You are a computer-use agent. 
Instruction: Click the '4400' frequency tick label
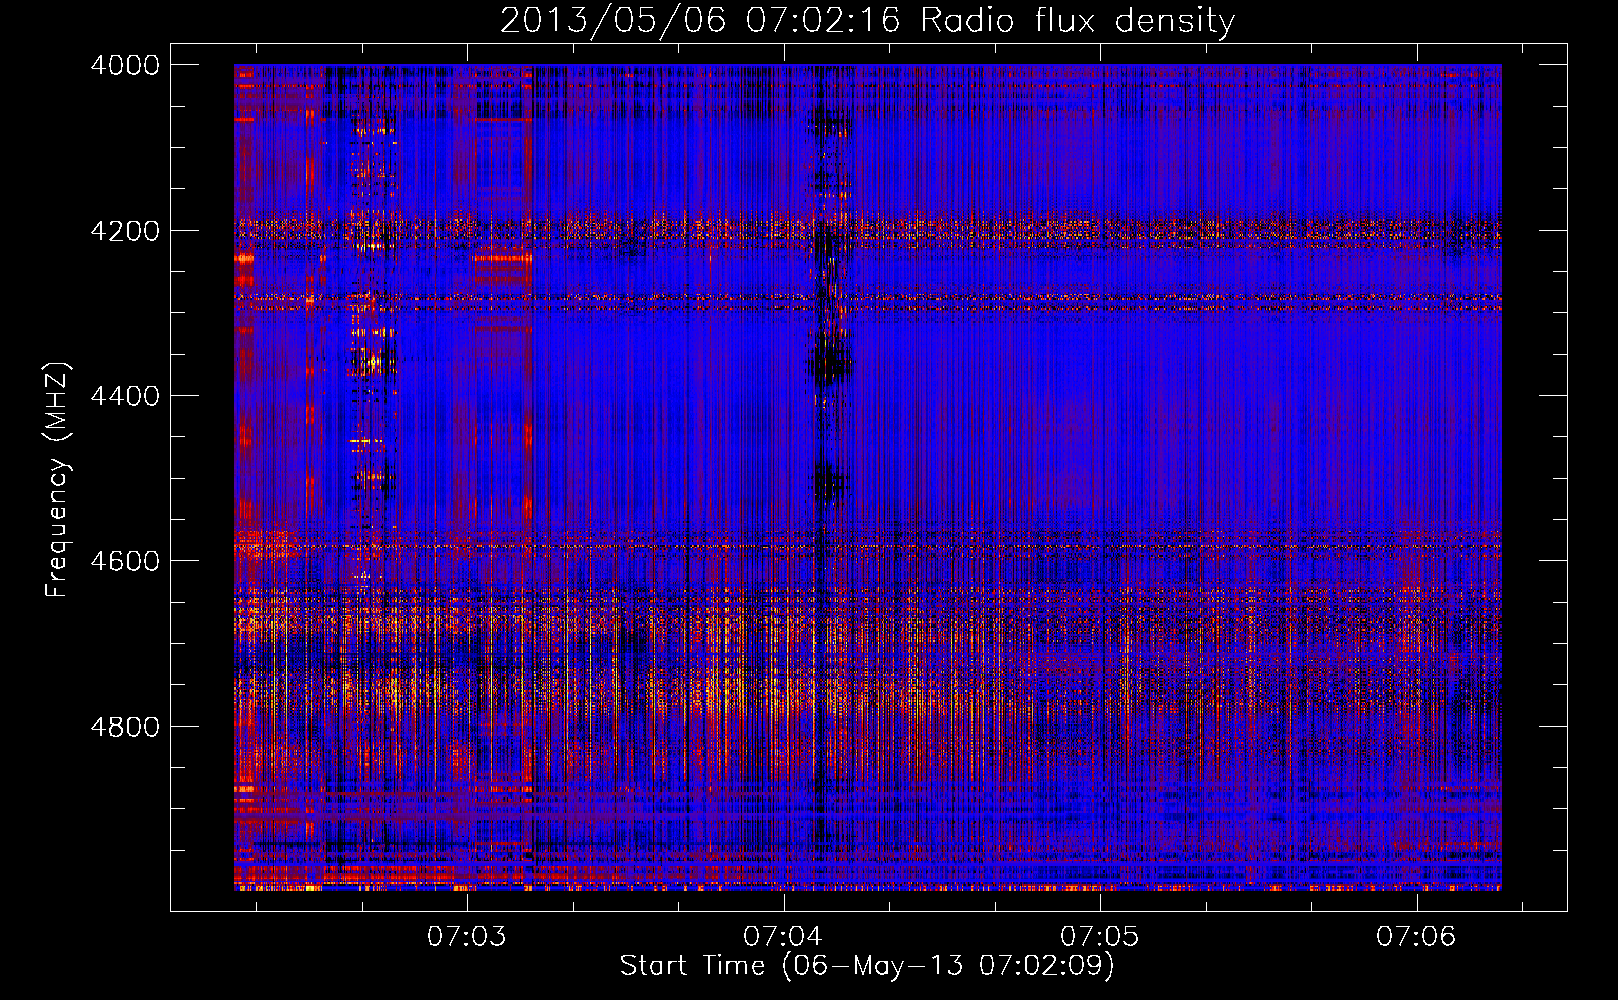tap(124, 396)
